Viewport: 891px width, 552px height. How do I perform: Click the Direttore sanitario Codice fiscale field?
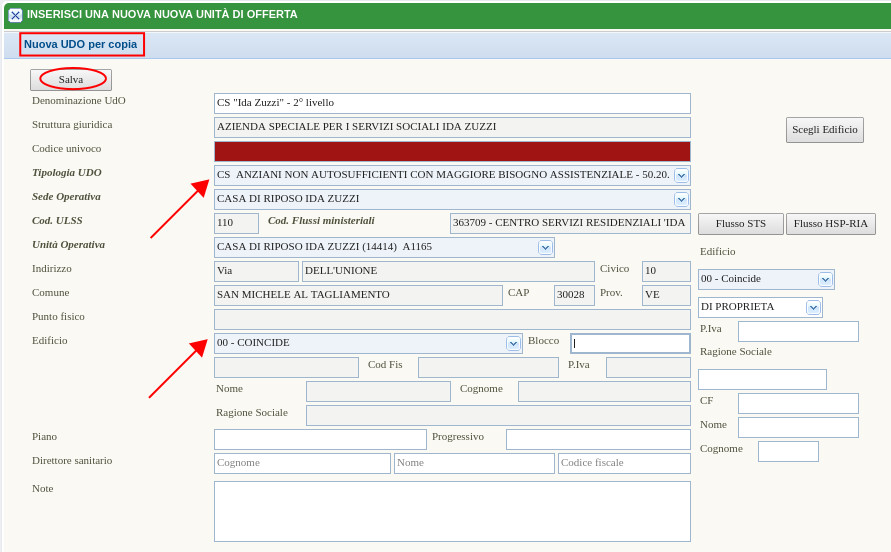pos(624,463)
